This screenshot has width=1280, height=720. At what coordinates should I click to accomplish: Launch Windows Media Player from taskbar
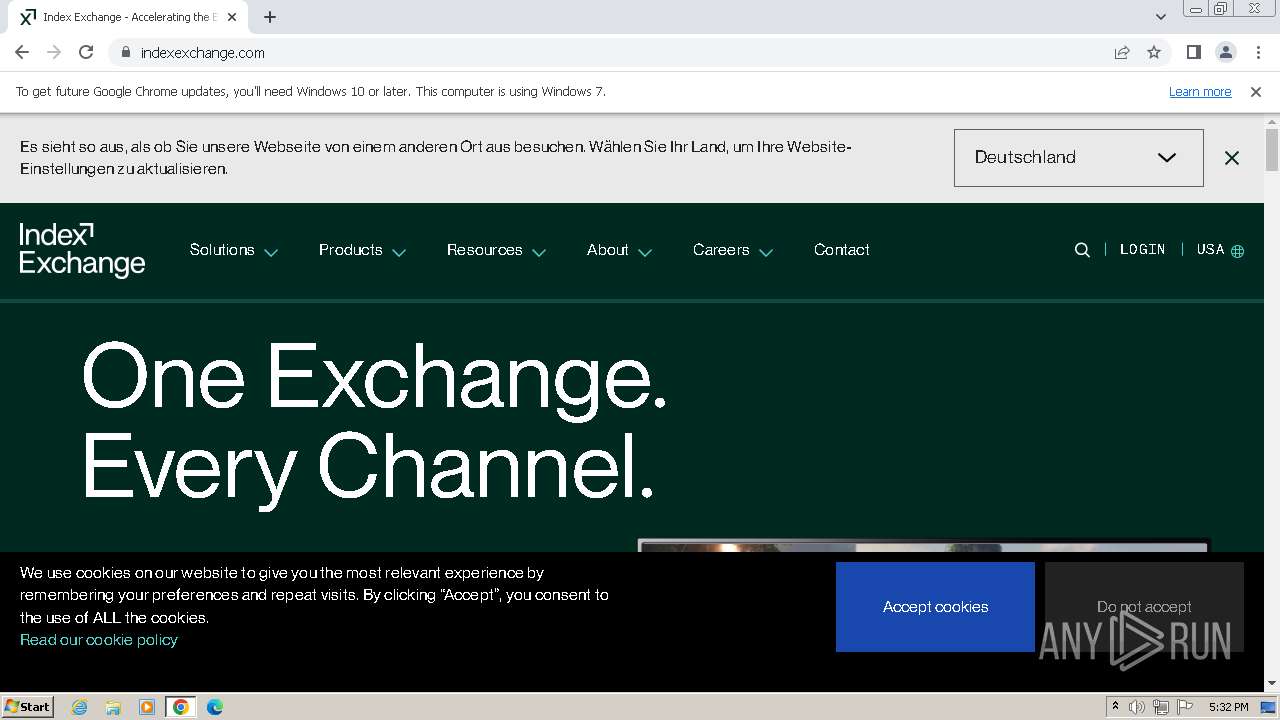tap(147, 707)
